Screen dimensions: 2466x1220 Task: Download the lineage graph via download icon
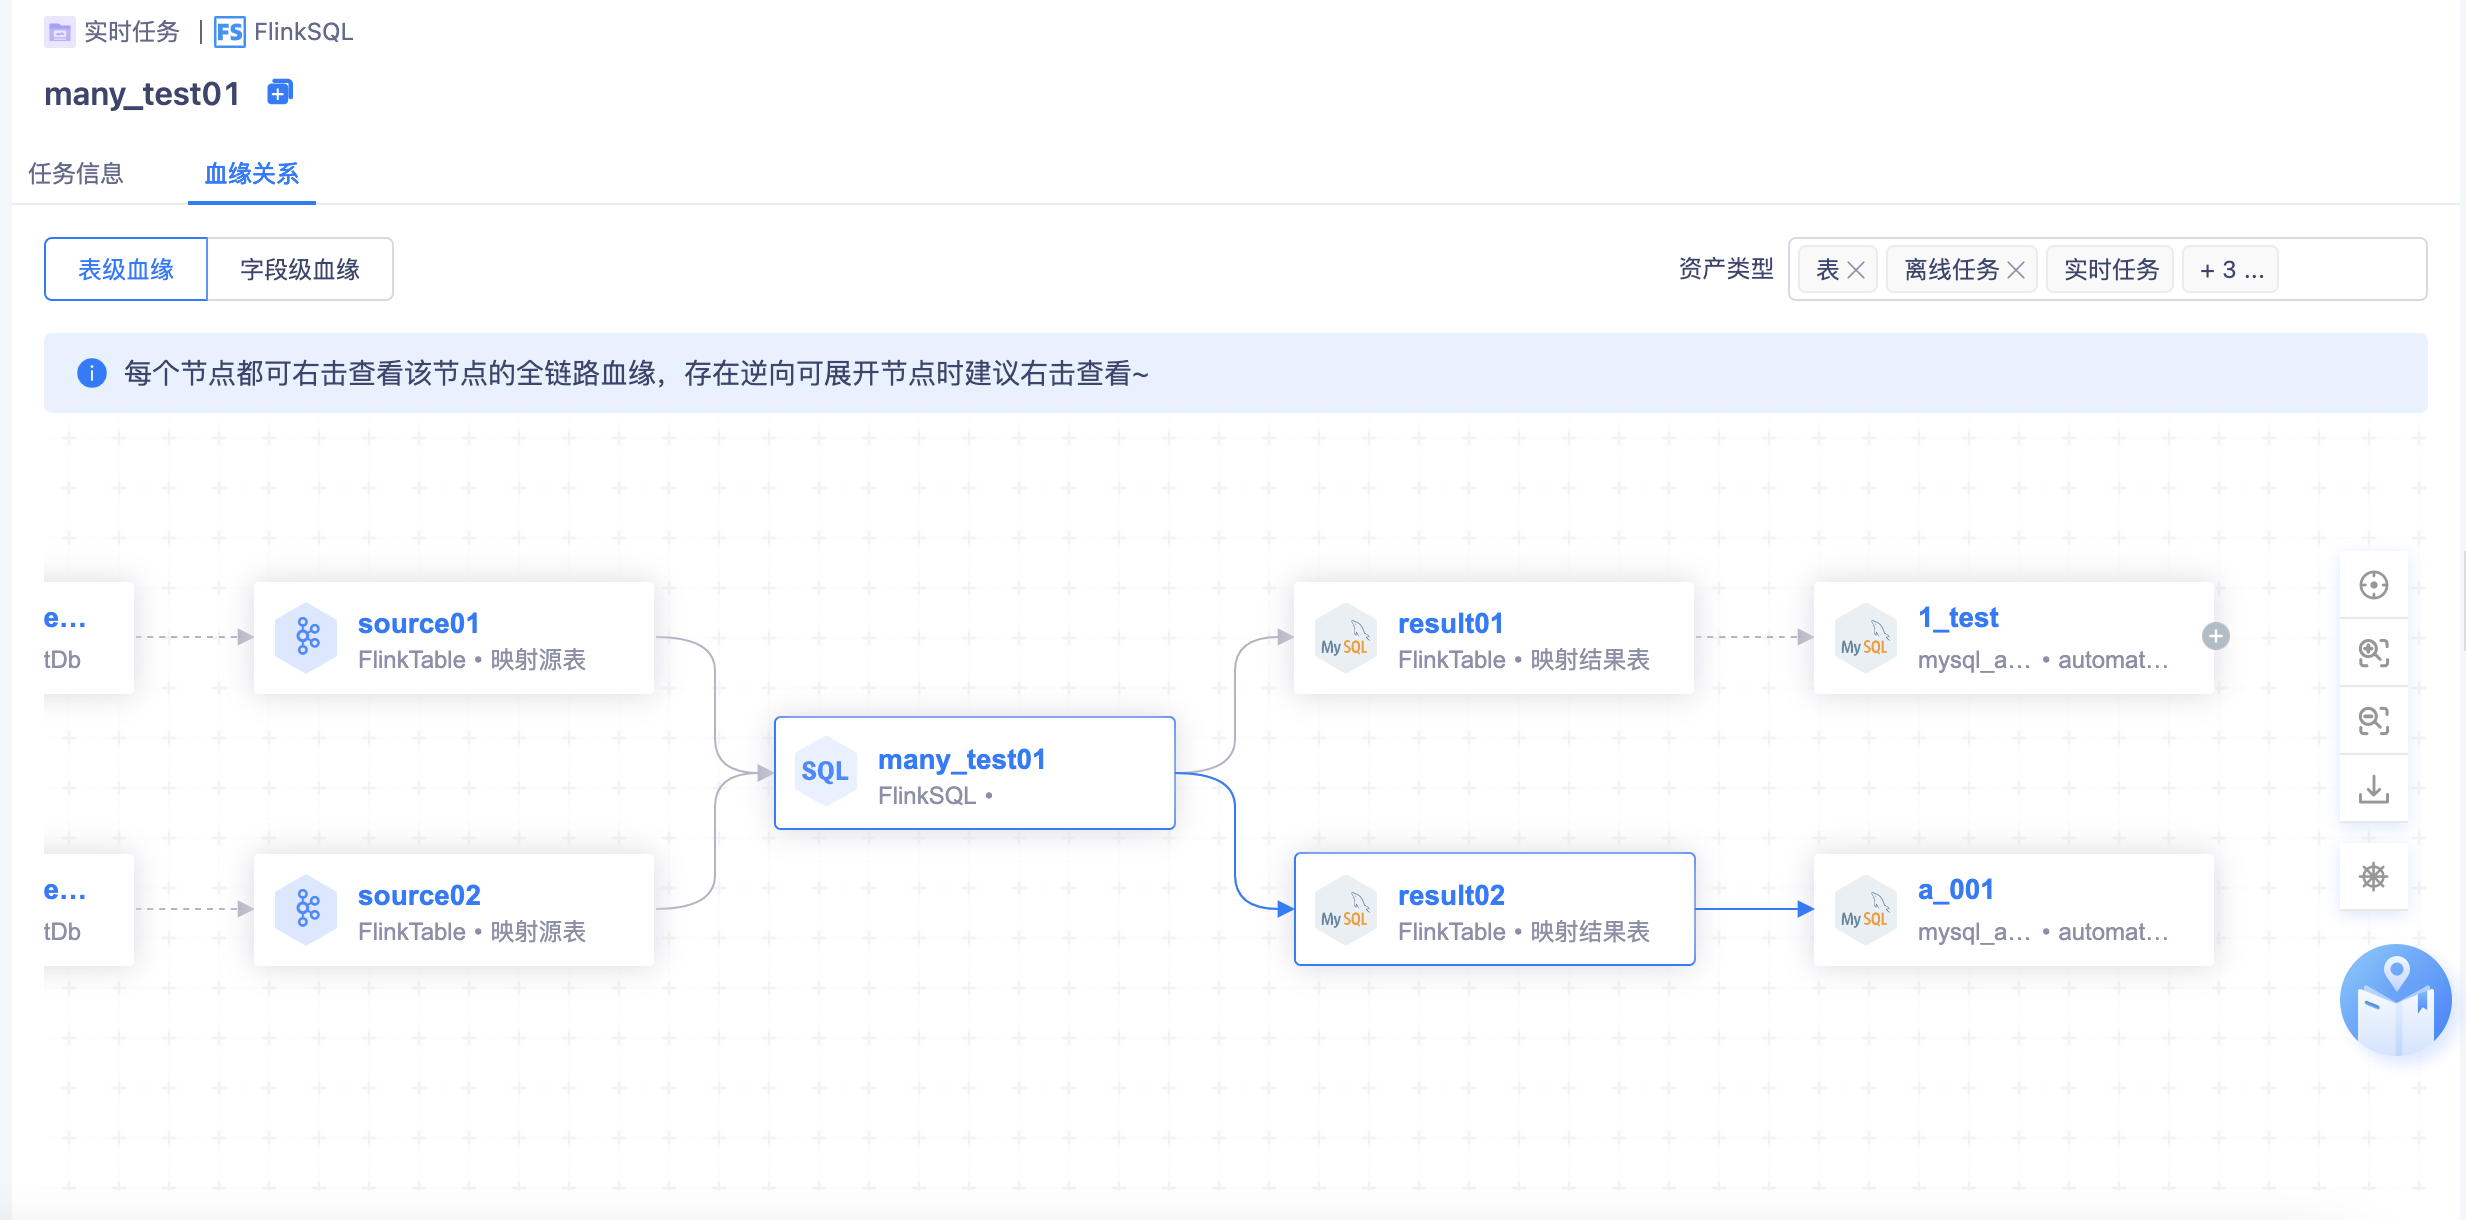2373,789
